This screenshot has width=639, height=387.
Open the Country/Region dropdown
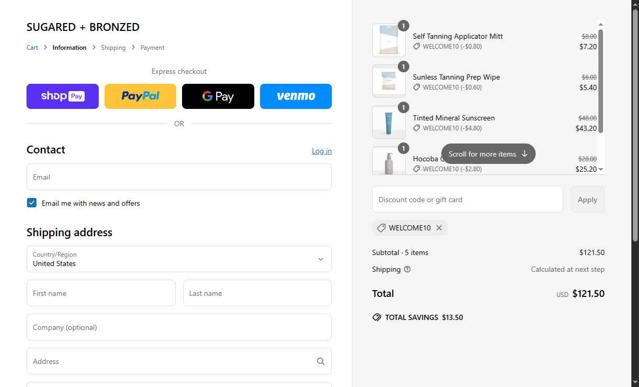(179, 259)
